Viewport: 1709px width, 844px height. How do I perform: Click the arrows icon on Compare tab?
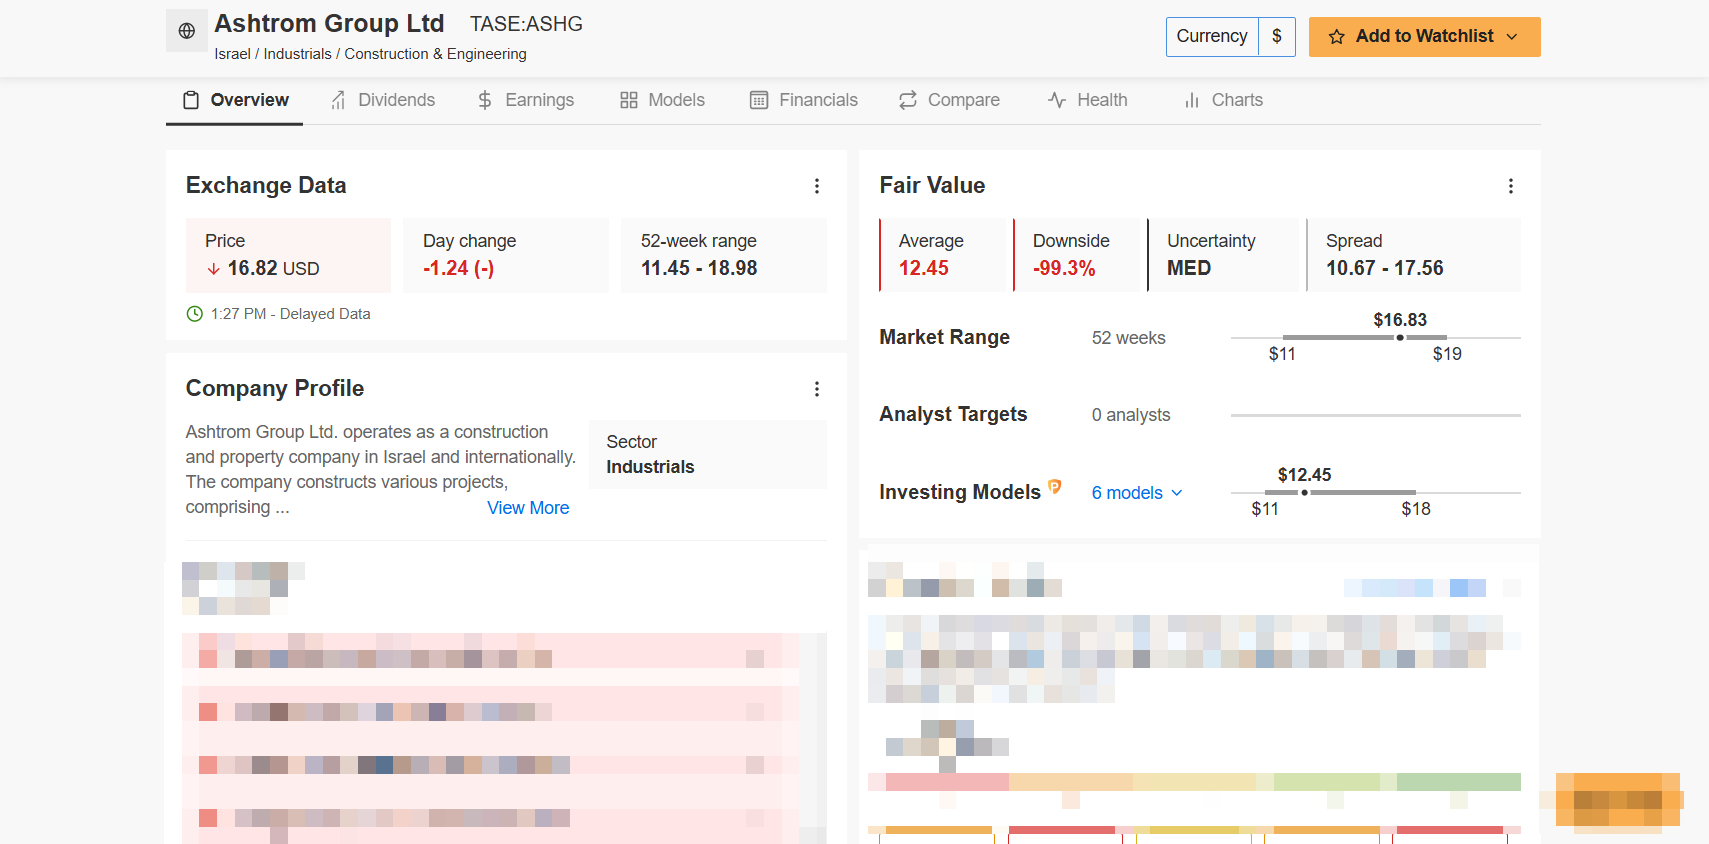[908, 100]
